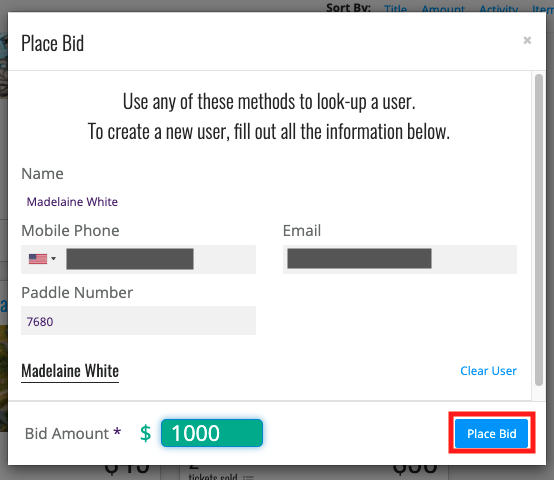Click the Bid Amount label
The image size is (554, 480).
click(67, 433)
